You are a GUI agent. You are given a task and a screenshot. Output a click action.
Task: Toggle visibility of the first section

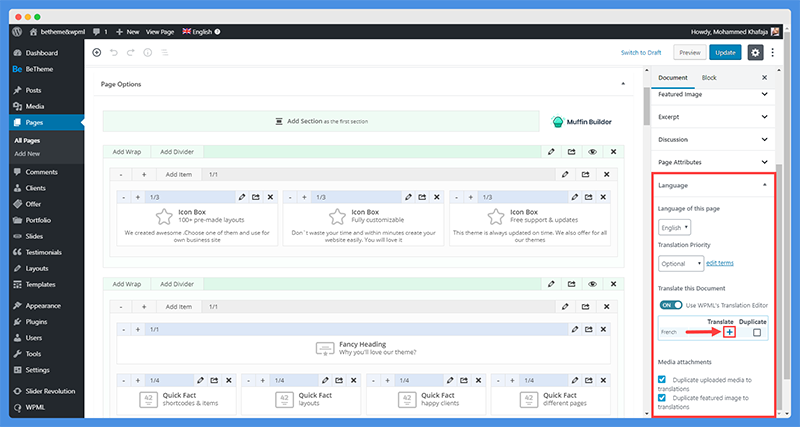(592, 152)
